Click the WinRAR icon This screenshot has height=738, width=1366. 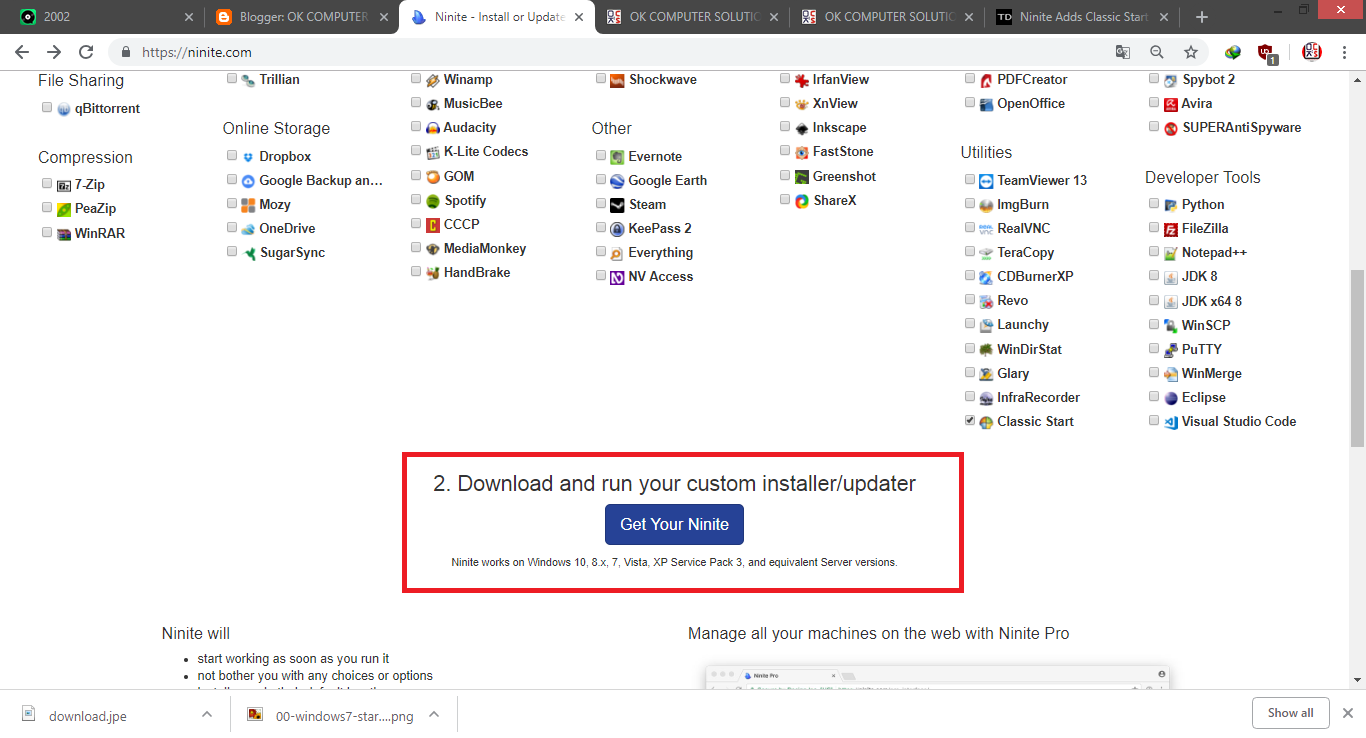(x=64, y=233)
